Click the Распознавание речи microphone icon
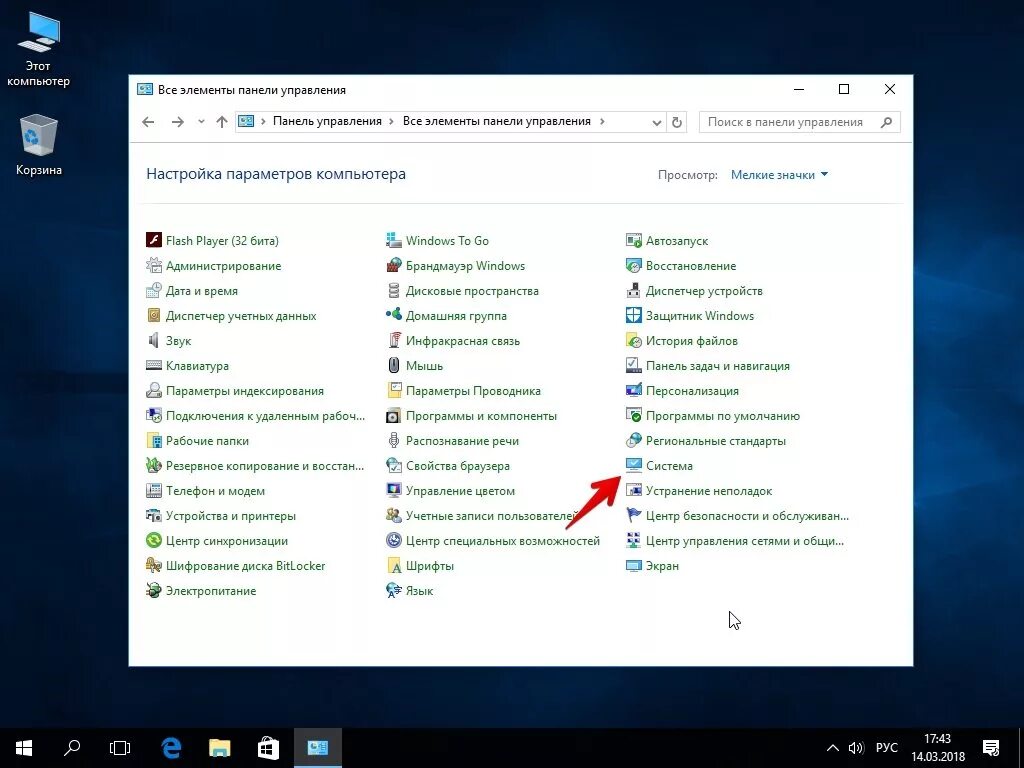The width and height of the screenshot is (1024, 768). coord(394,441)
